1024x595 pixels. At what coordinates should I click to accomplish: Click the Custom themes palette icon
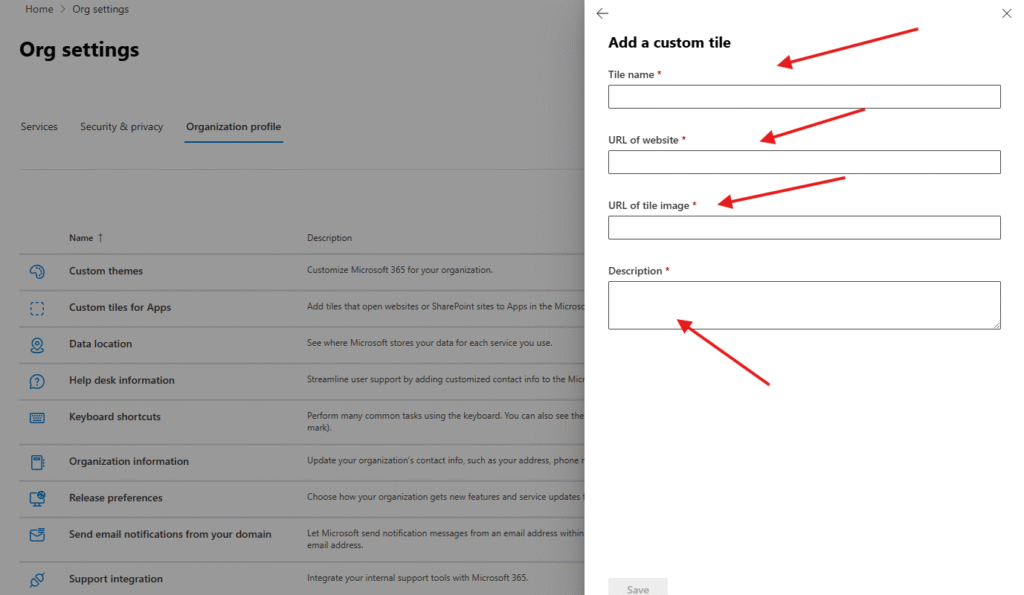point(37,271)
